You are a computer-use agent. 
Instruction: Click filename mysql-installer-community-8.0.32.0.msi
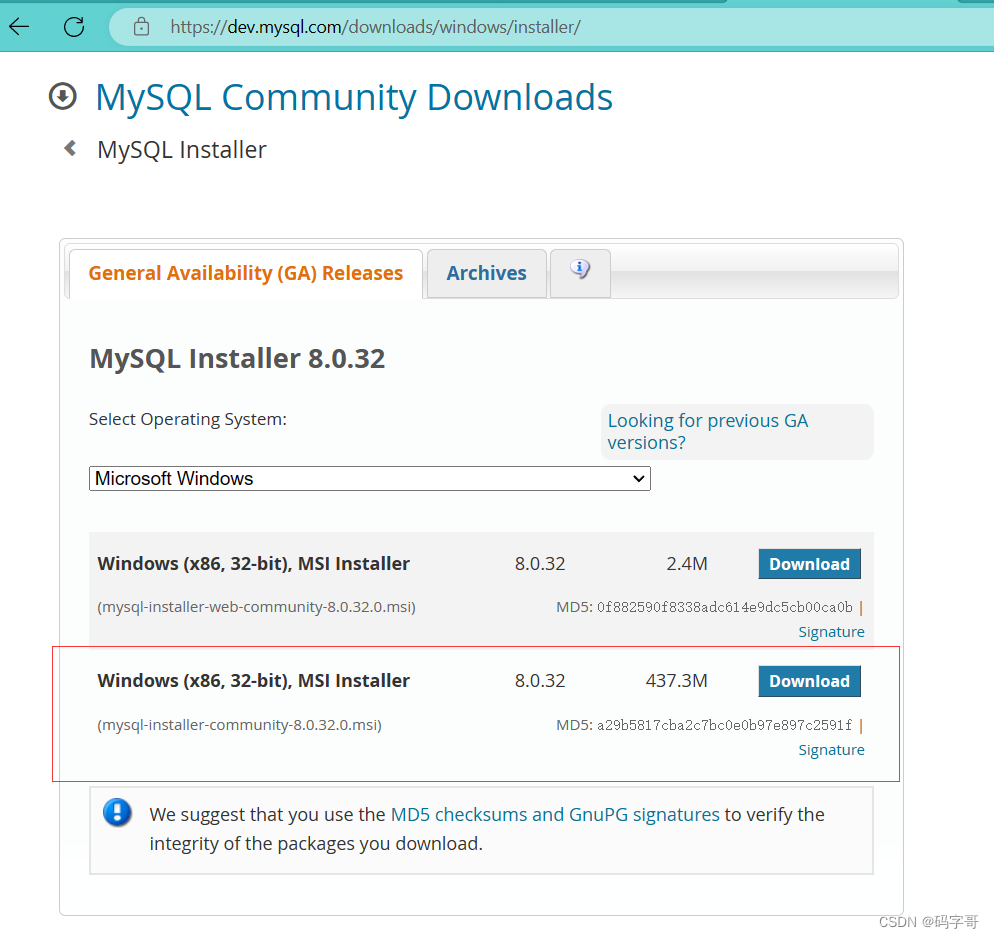click(240, 725)
